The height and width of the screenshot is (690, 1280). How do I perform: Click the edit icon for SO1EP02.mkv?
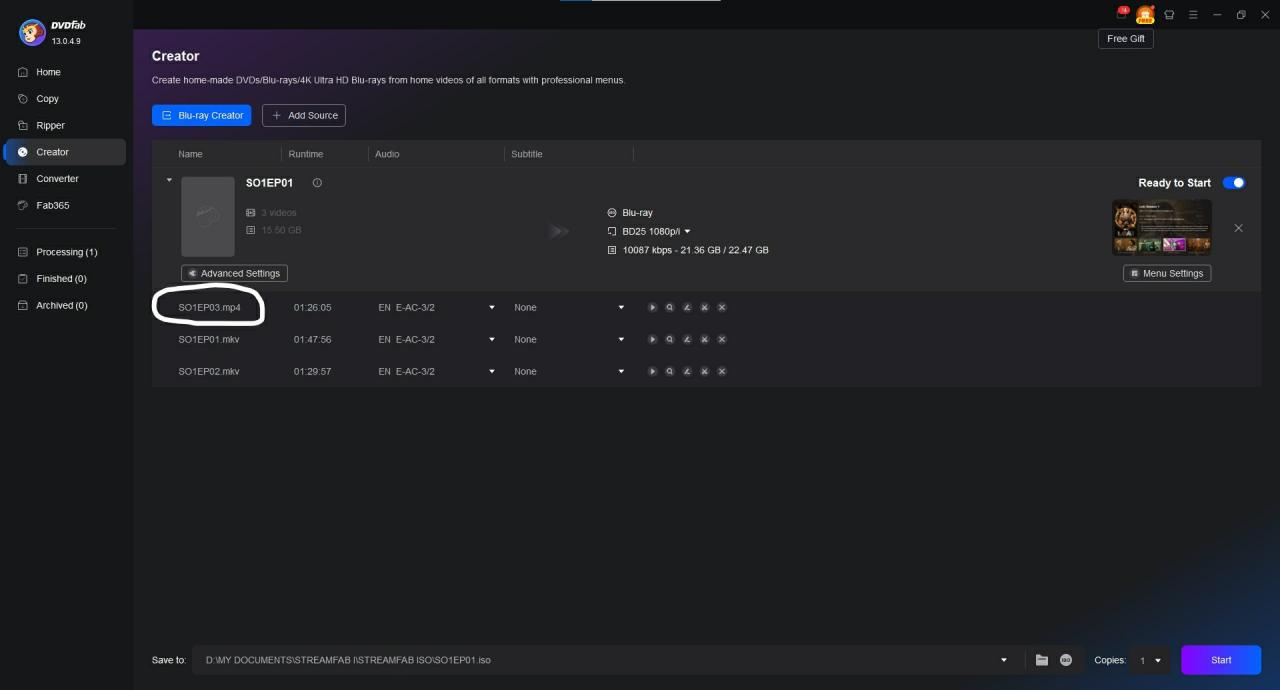[687, 372]
